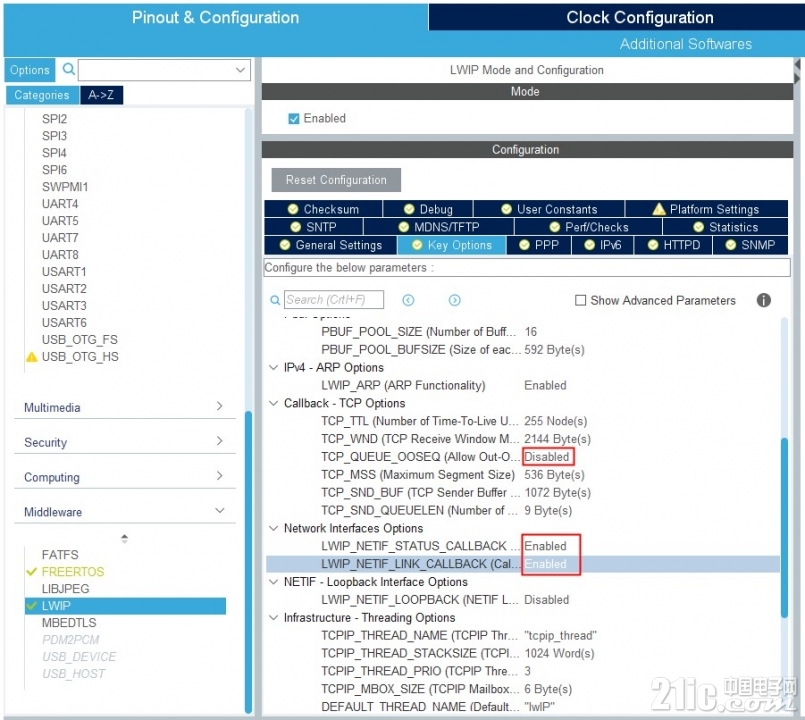Image resolution: width=805 pixels, height=720 pixels.
Task: Open the PPP tab
Action: pyautogui.click(x=539, y=245)
